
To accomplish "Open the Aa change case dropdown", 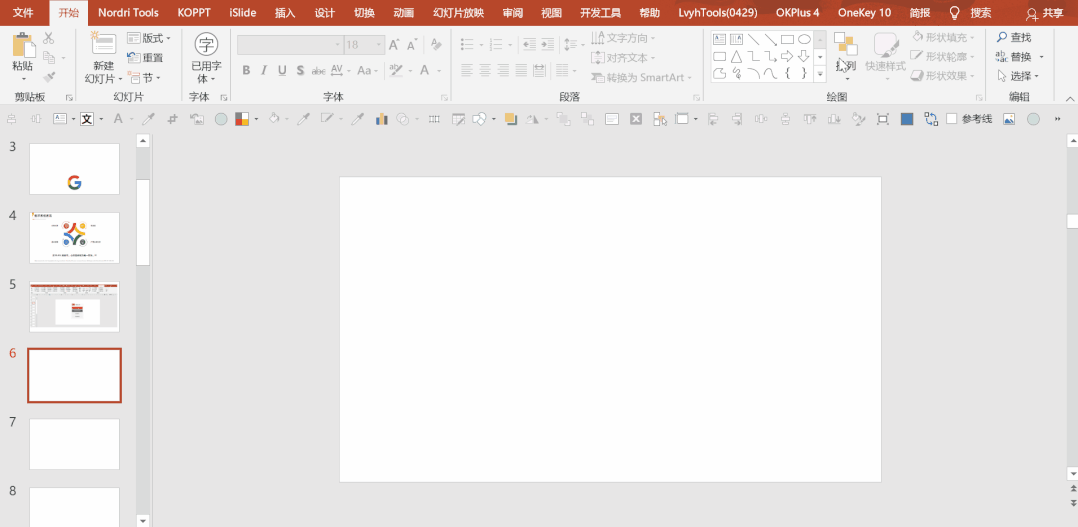I will (367, 70).
